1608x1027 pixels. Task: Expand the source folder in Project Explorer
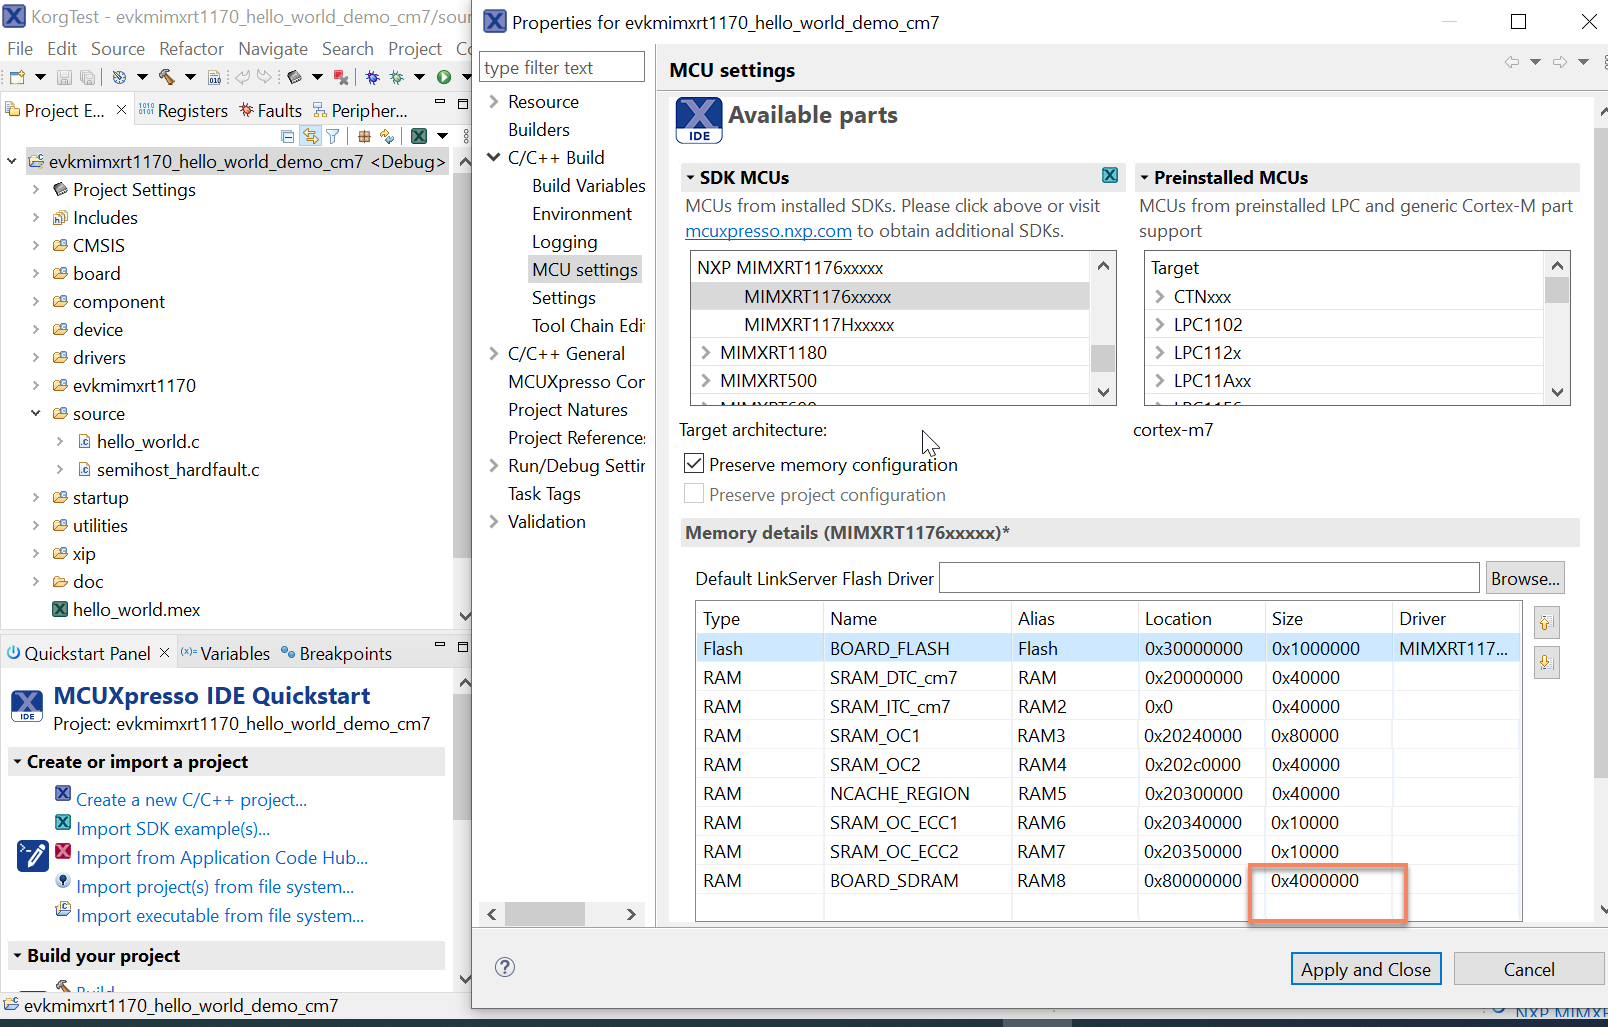(x=36, y=413)
